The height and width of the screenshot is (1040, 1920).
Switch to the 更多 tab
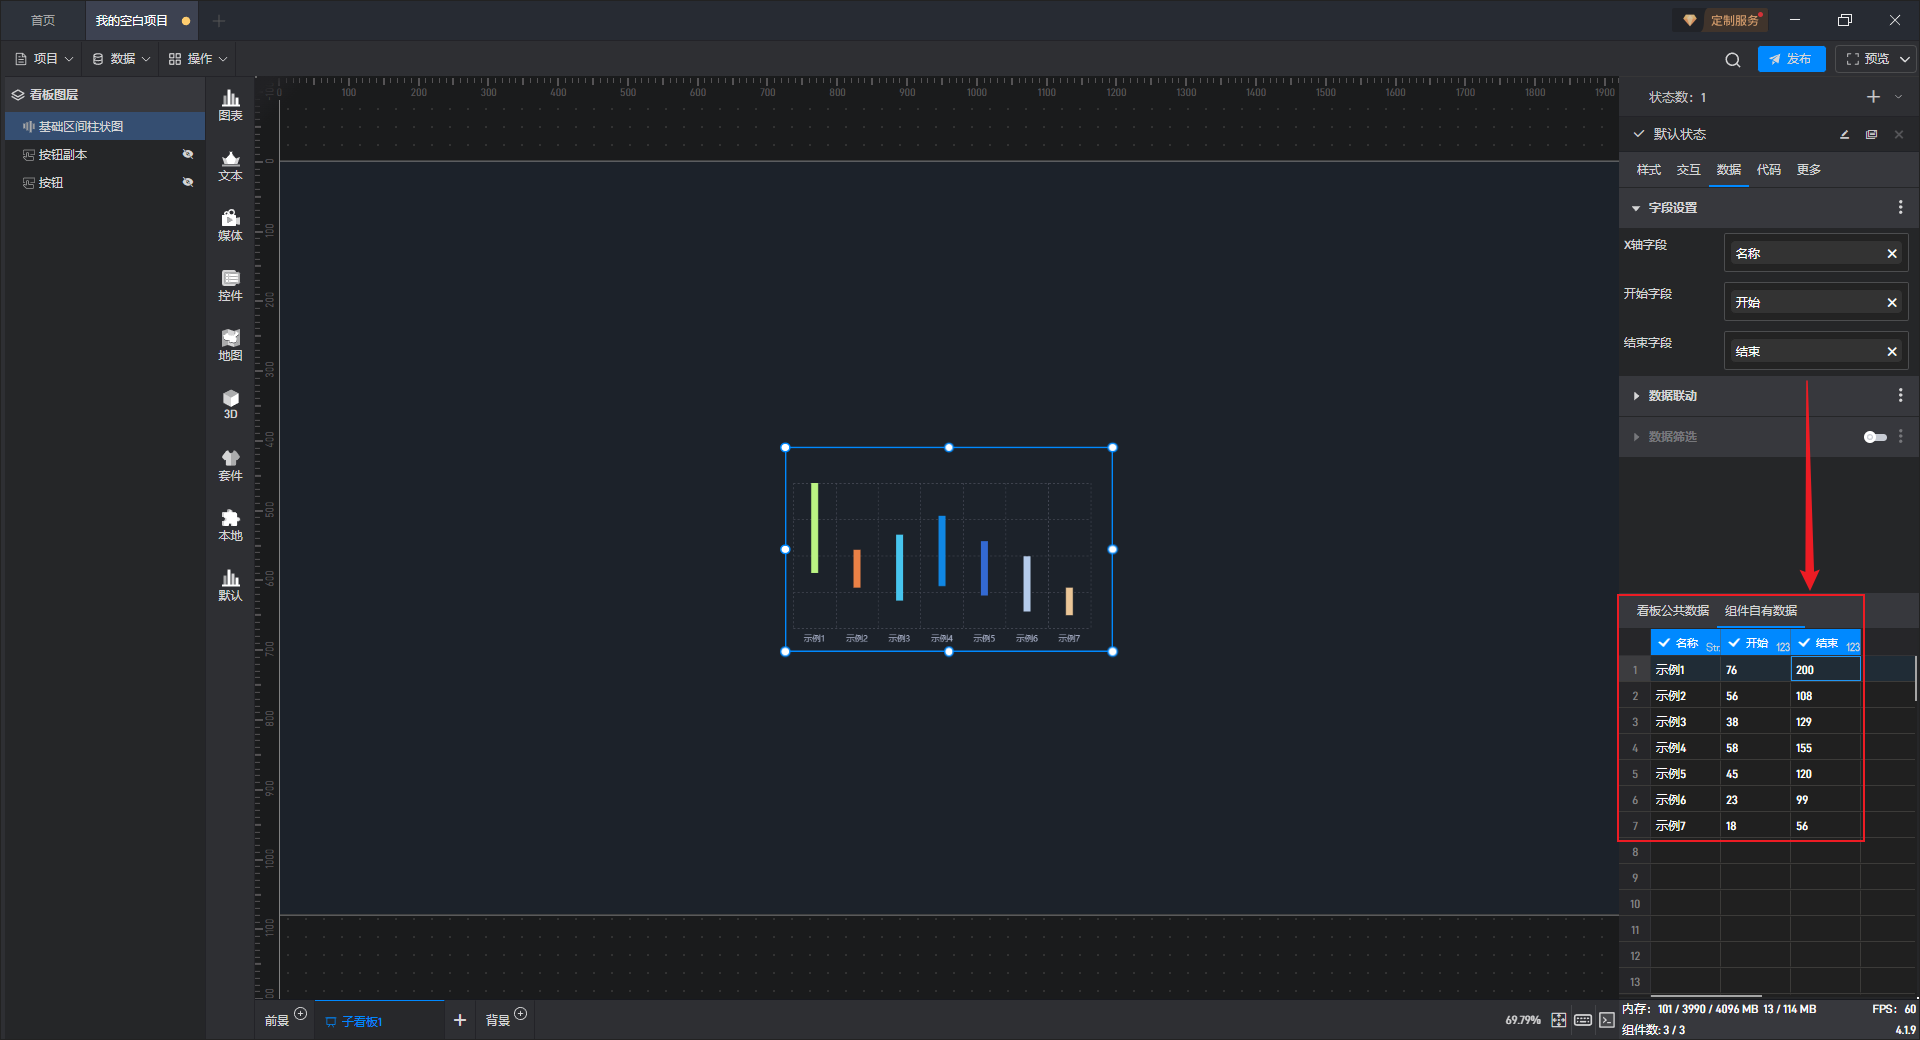[x=1808, y=170]
